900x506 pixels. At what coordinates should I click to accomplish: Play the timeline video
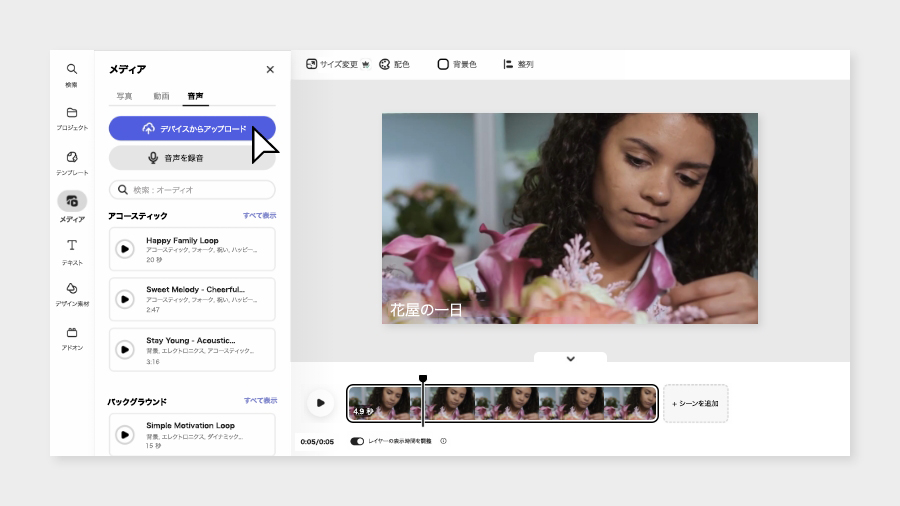(x=320, y=403)
